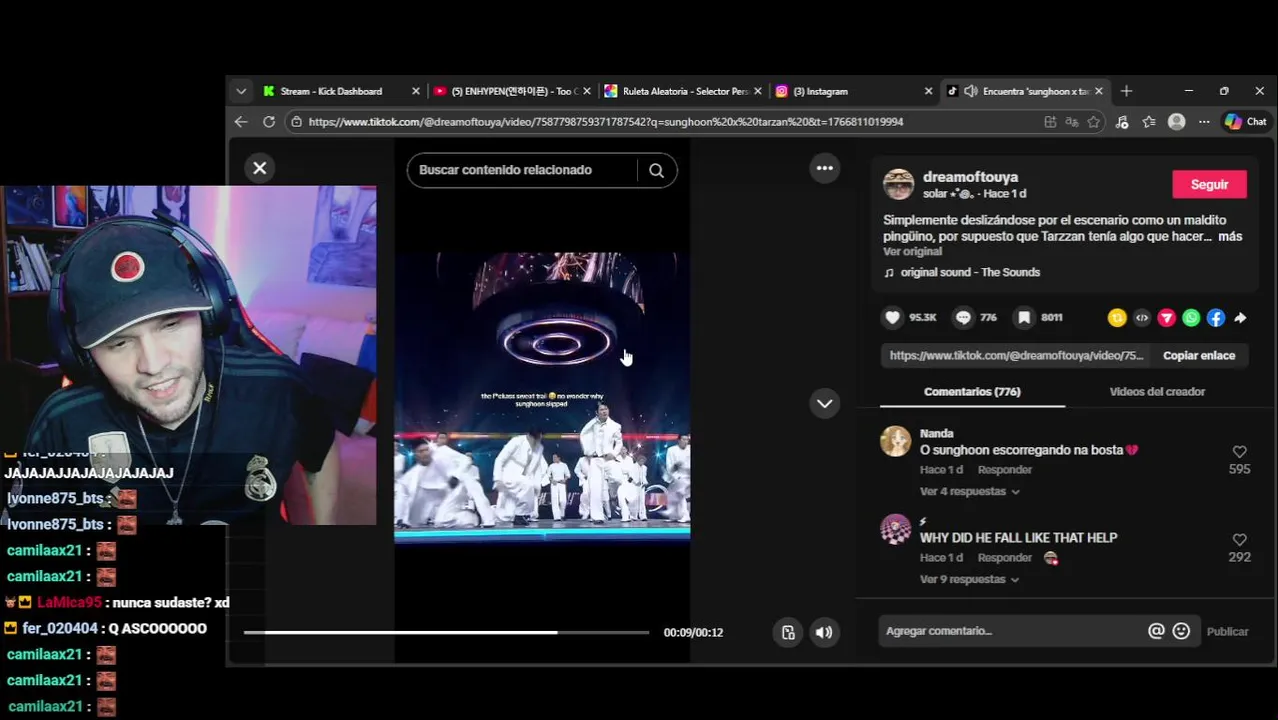
Task: Open the three-dot options on the video
Action: click(x=825, y=168)
